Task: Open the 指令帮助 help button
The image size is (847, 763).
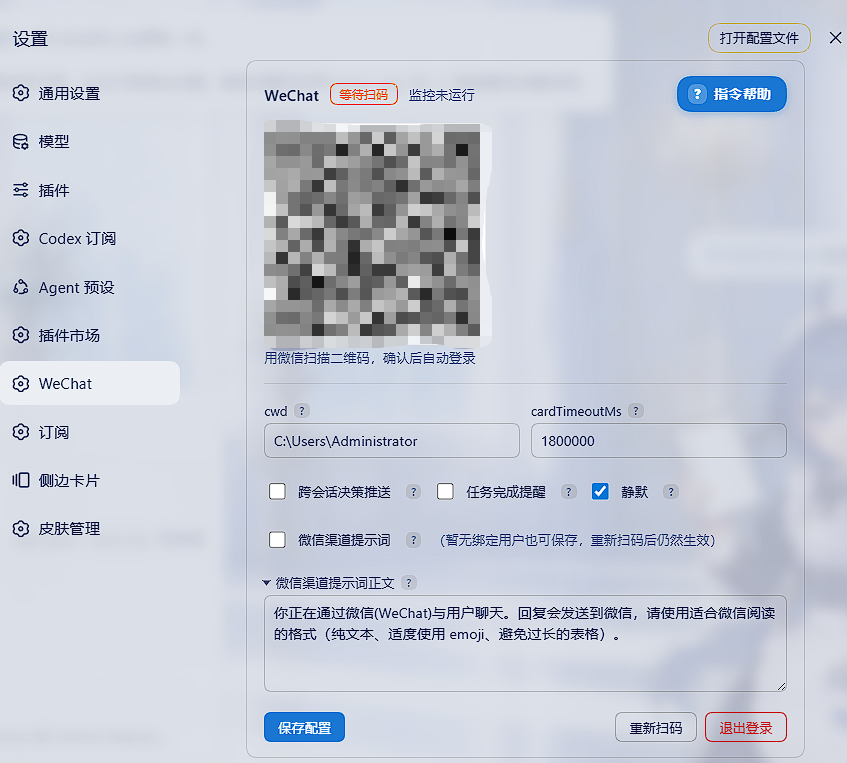Action: pyautogui.click(x=731, y=94)
